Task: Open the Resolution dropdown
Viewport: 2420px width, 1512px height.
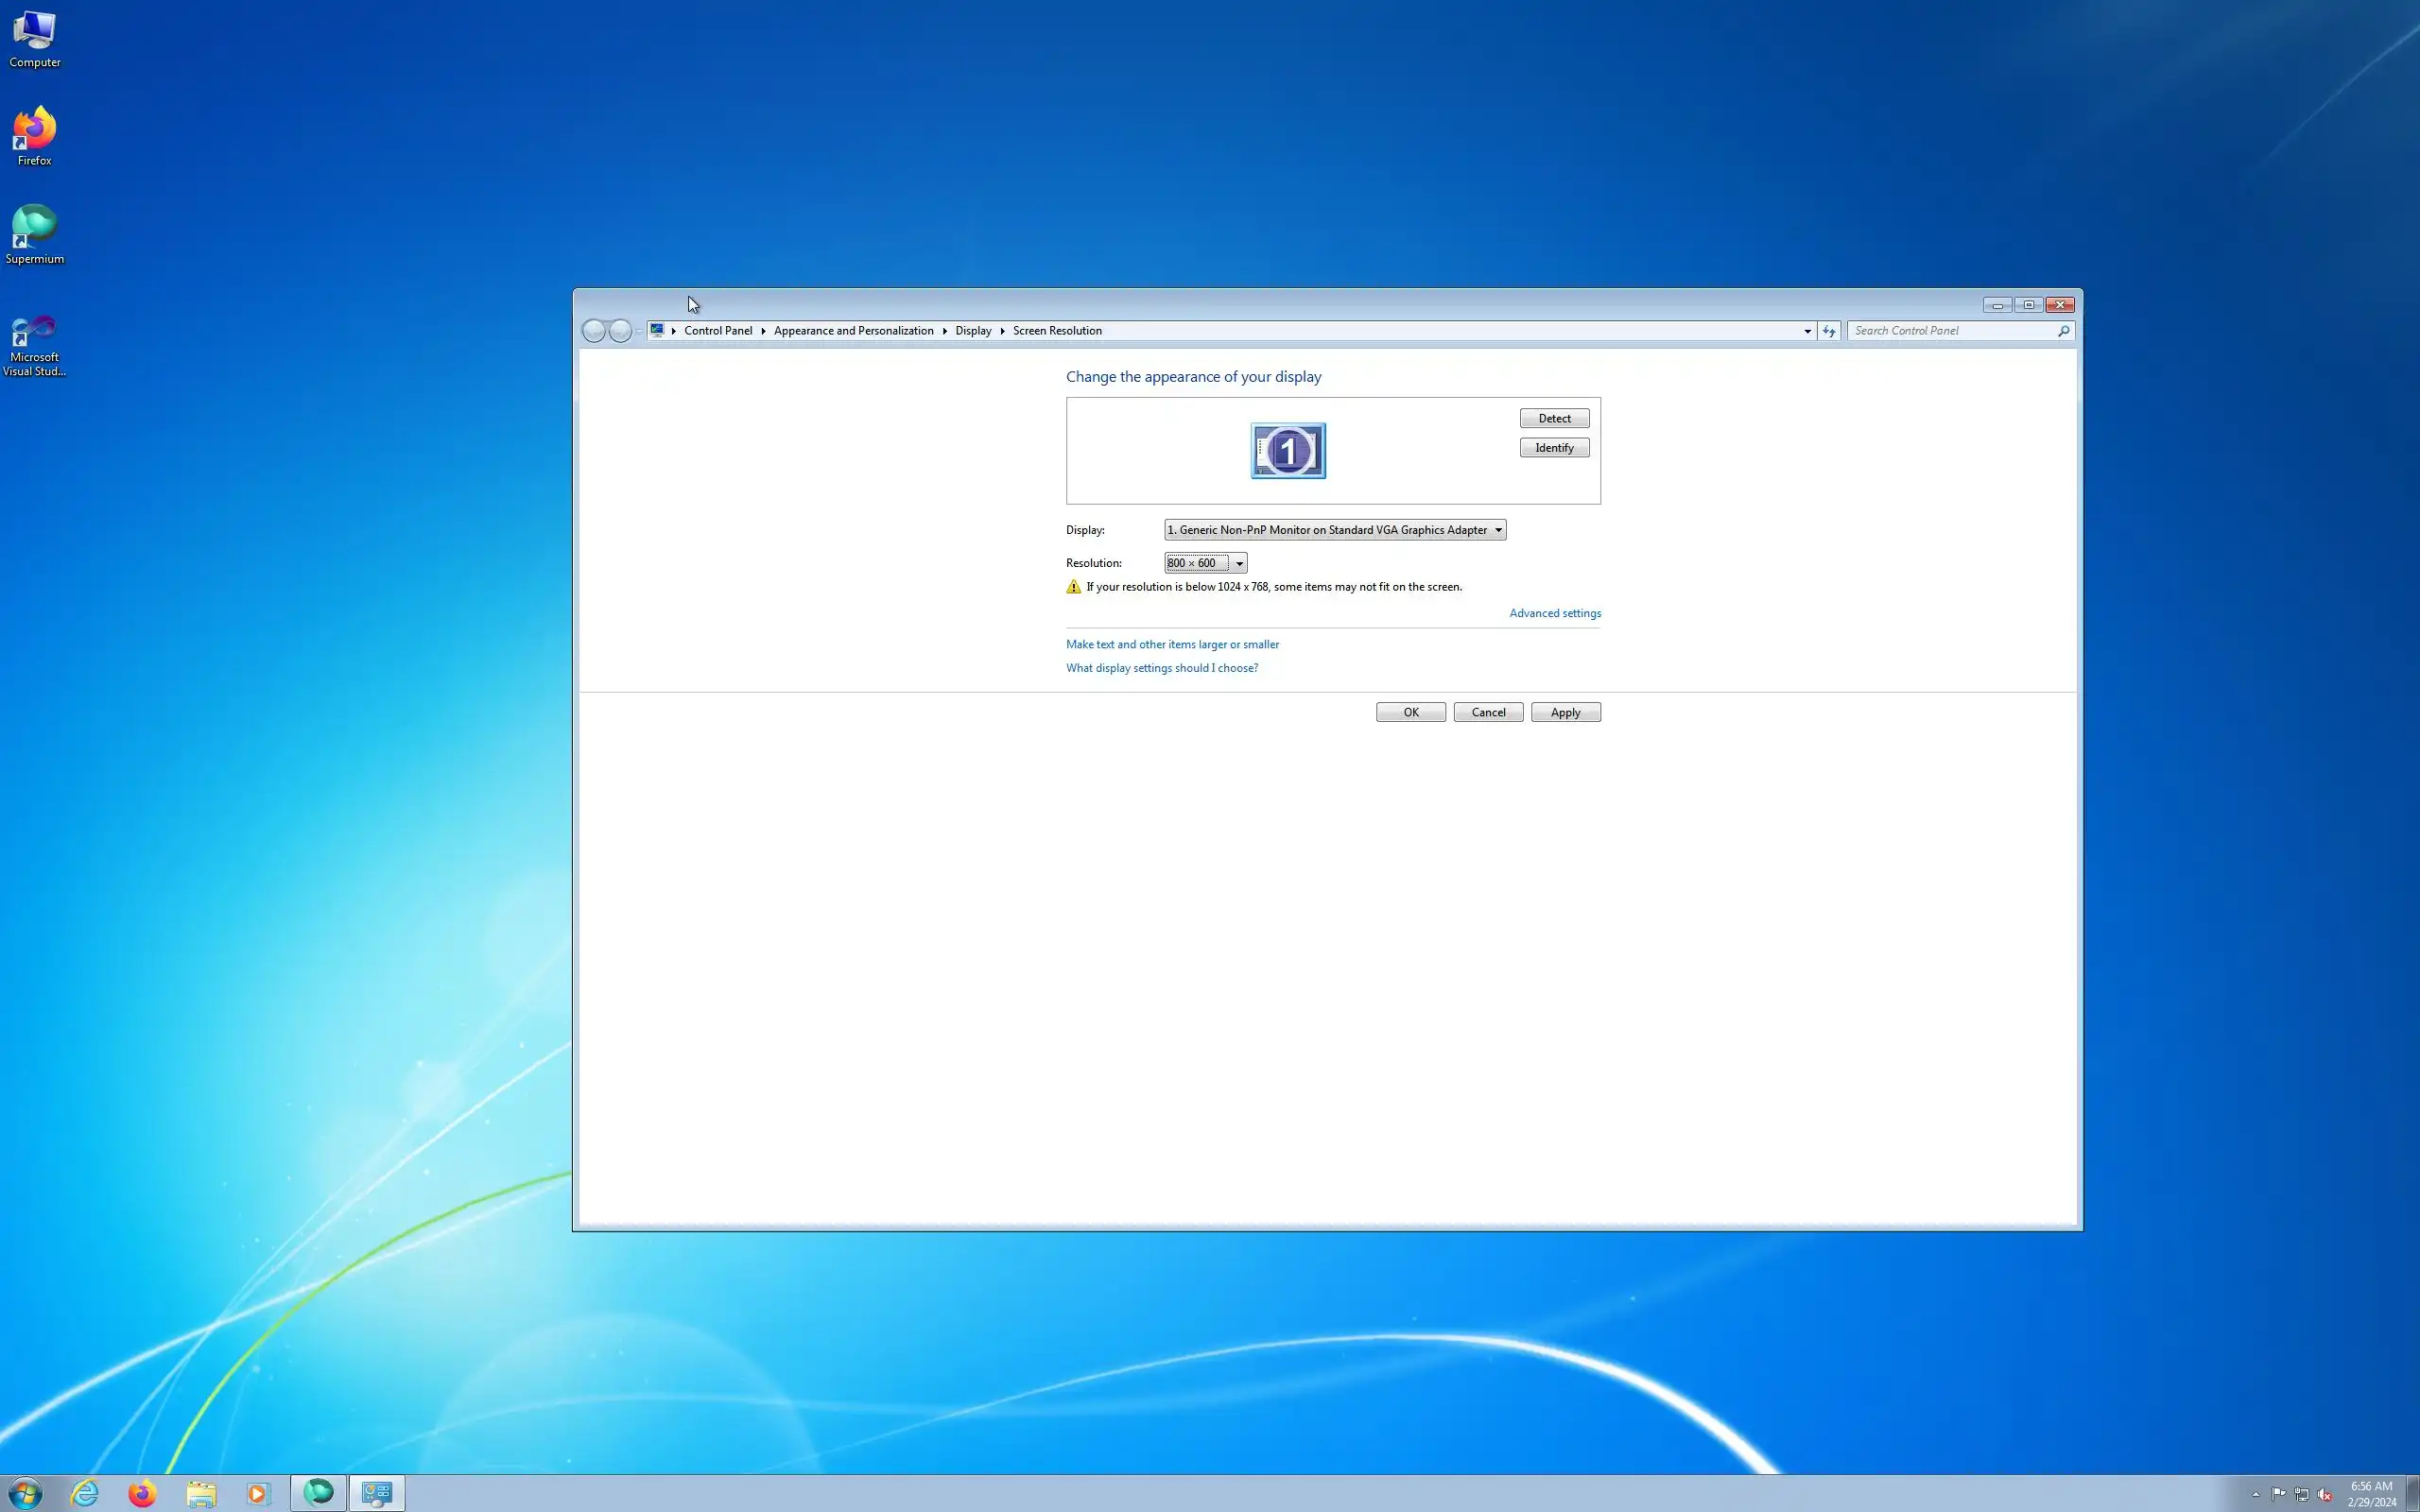Action: (x=1205, y=563)
